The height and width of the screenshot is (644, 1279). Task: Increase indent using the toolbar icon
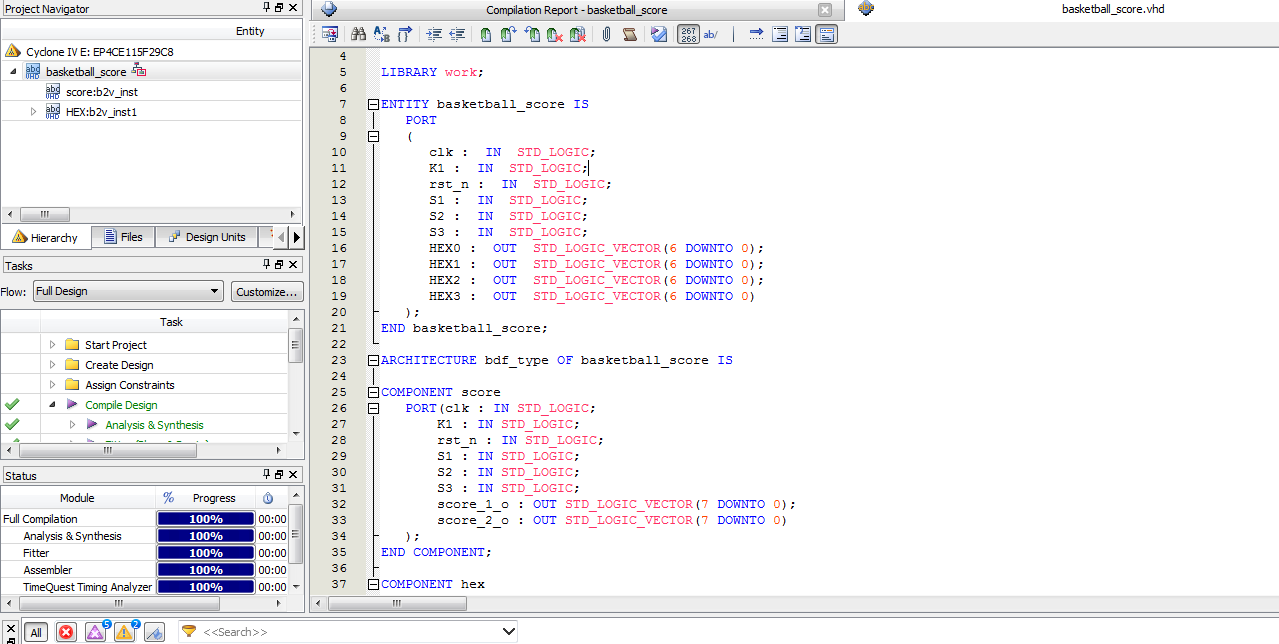tap(433, 34)
